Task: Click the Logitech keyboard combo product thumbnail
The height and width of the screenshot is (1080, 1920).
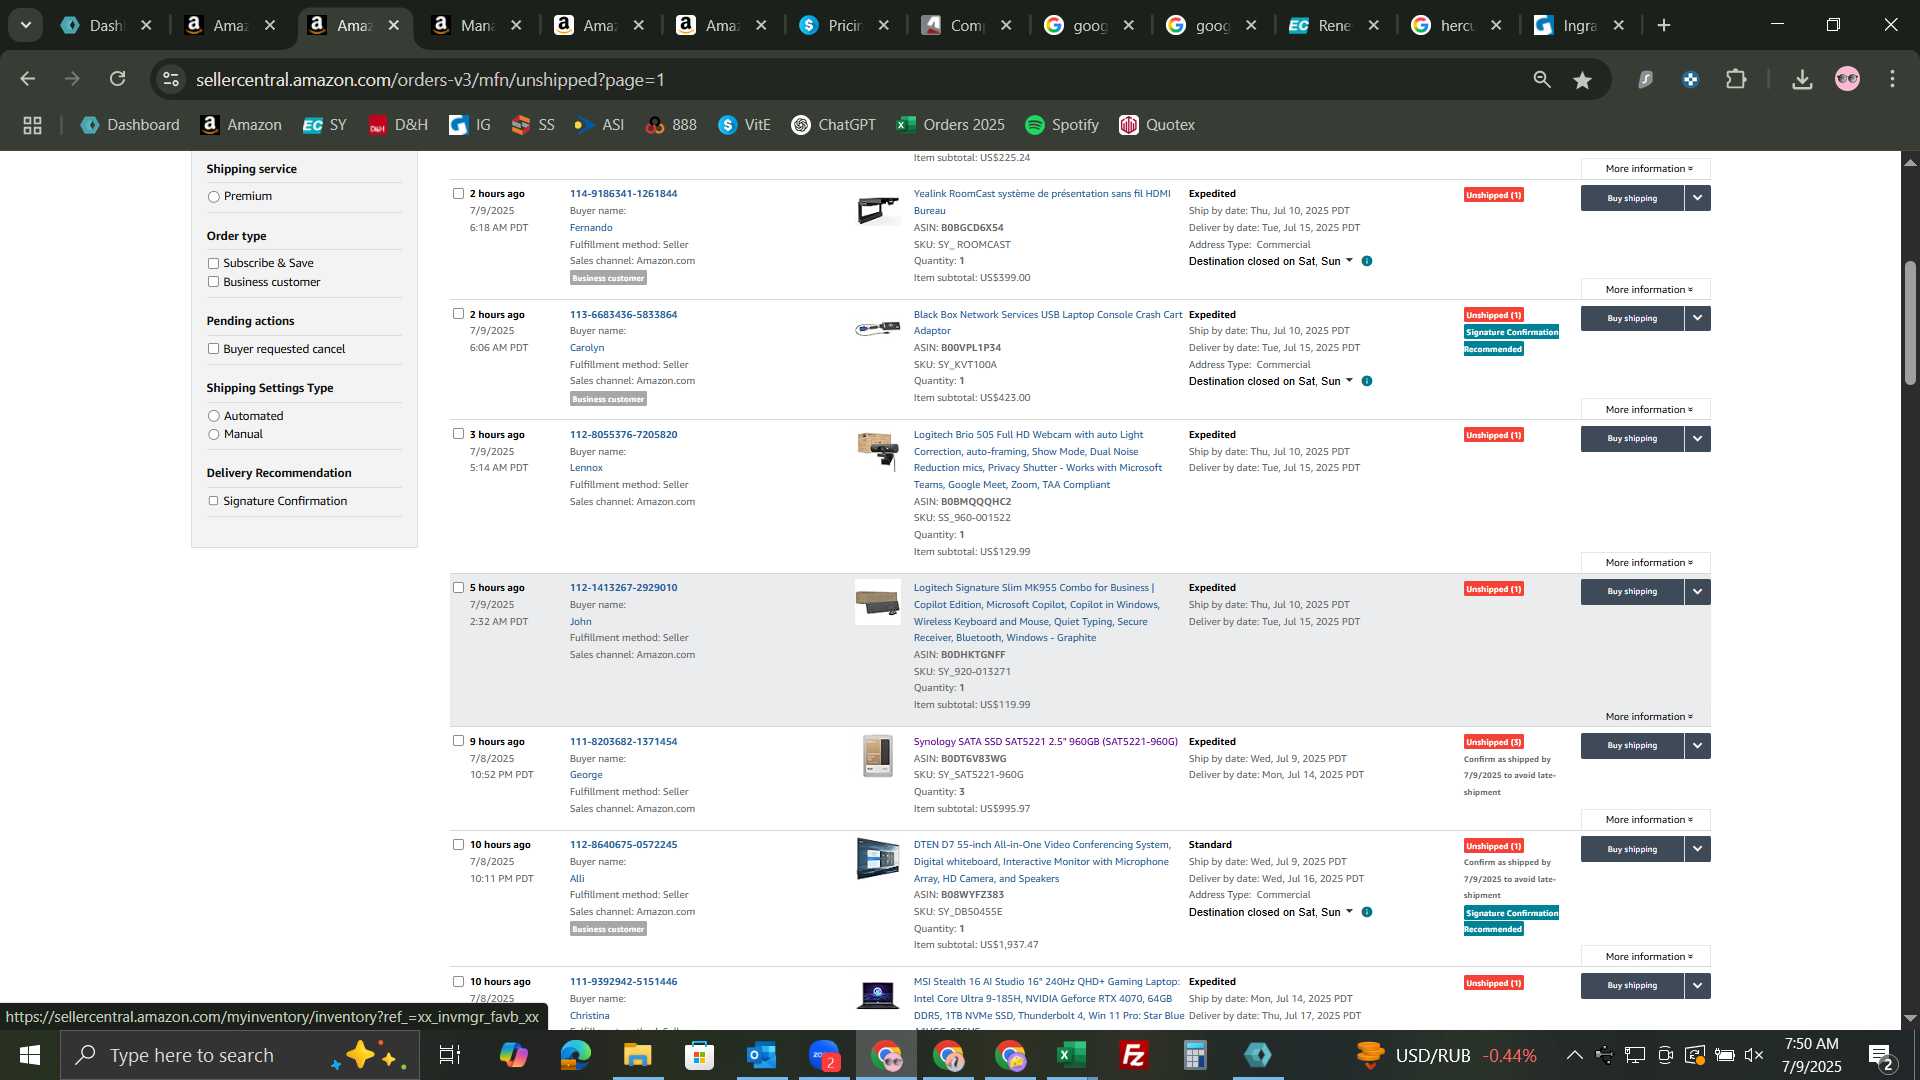Action: [x=877, y=603]
